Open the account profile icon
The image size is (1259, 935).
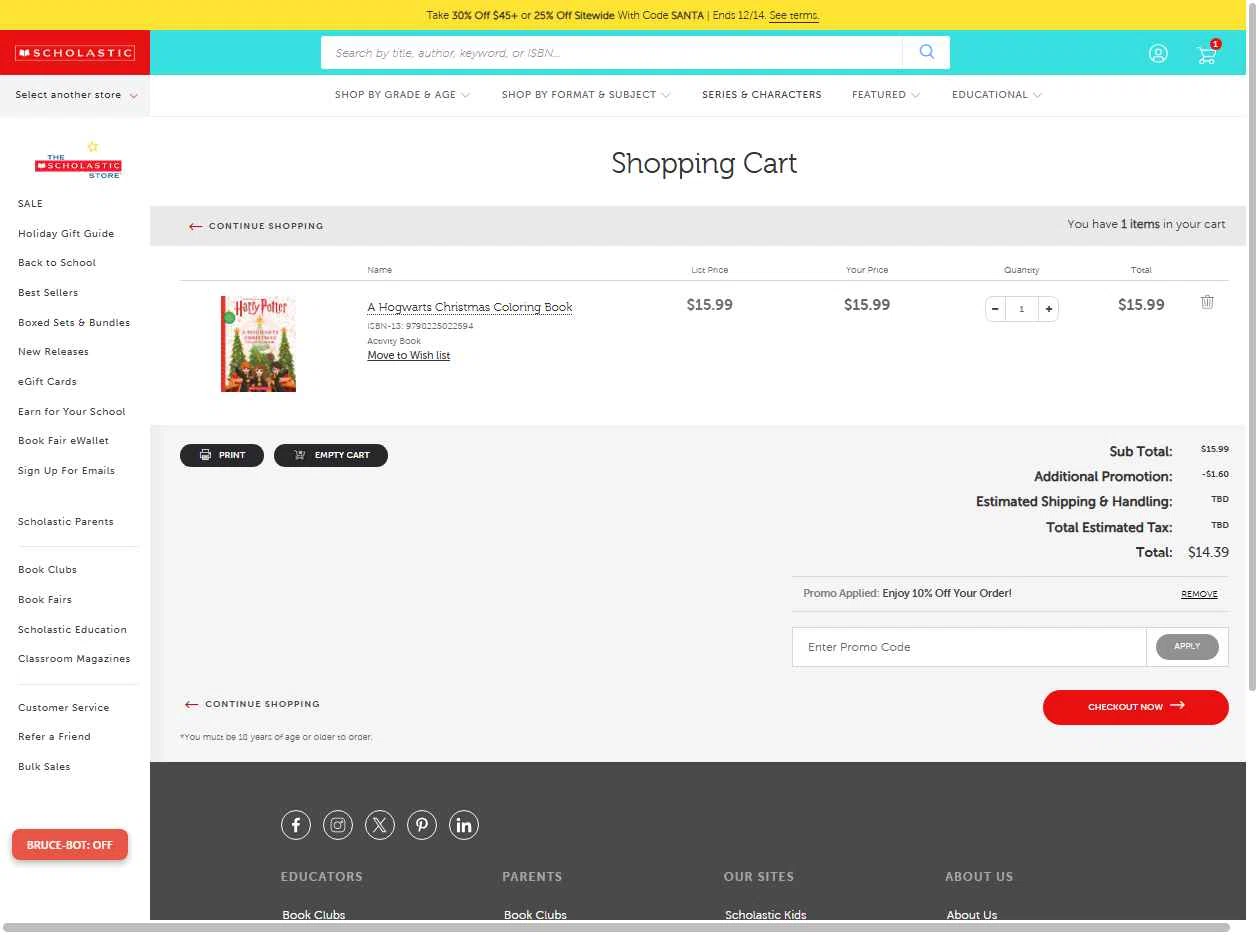point(1158,53)
